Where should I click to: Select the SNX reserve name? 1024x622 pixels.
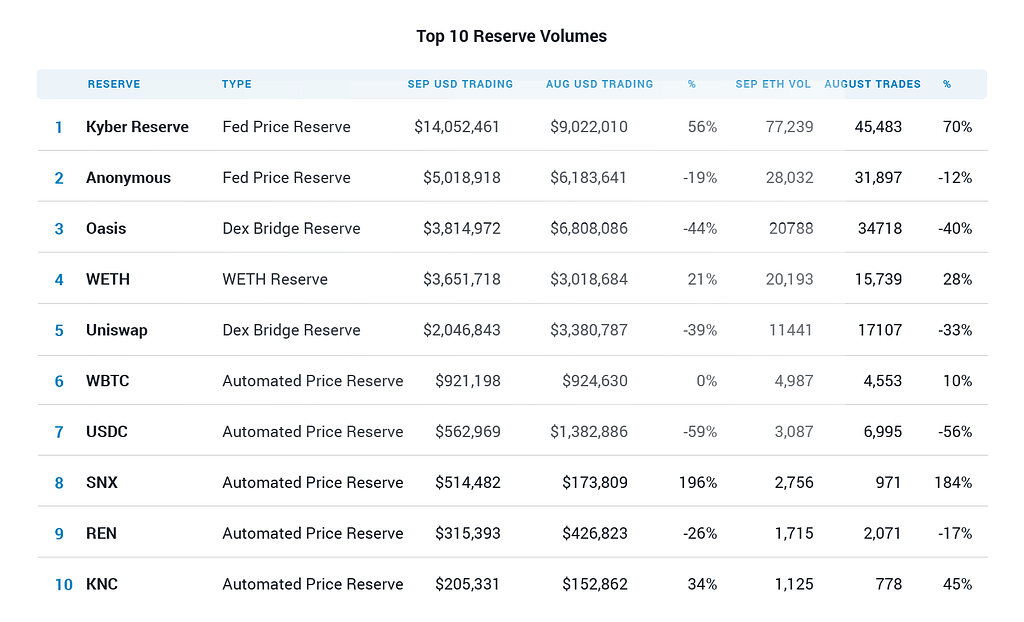[x=102, y=483]
